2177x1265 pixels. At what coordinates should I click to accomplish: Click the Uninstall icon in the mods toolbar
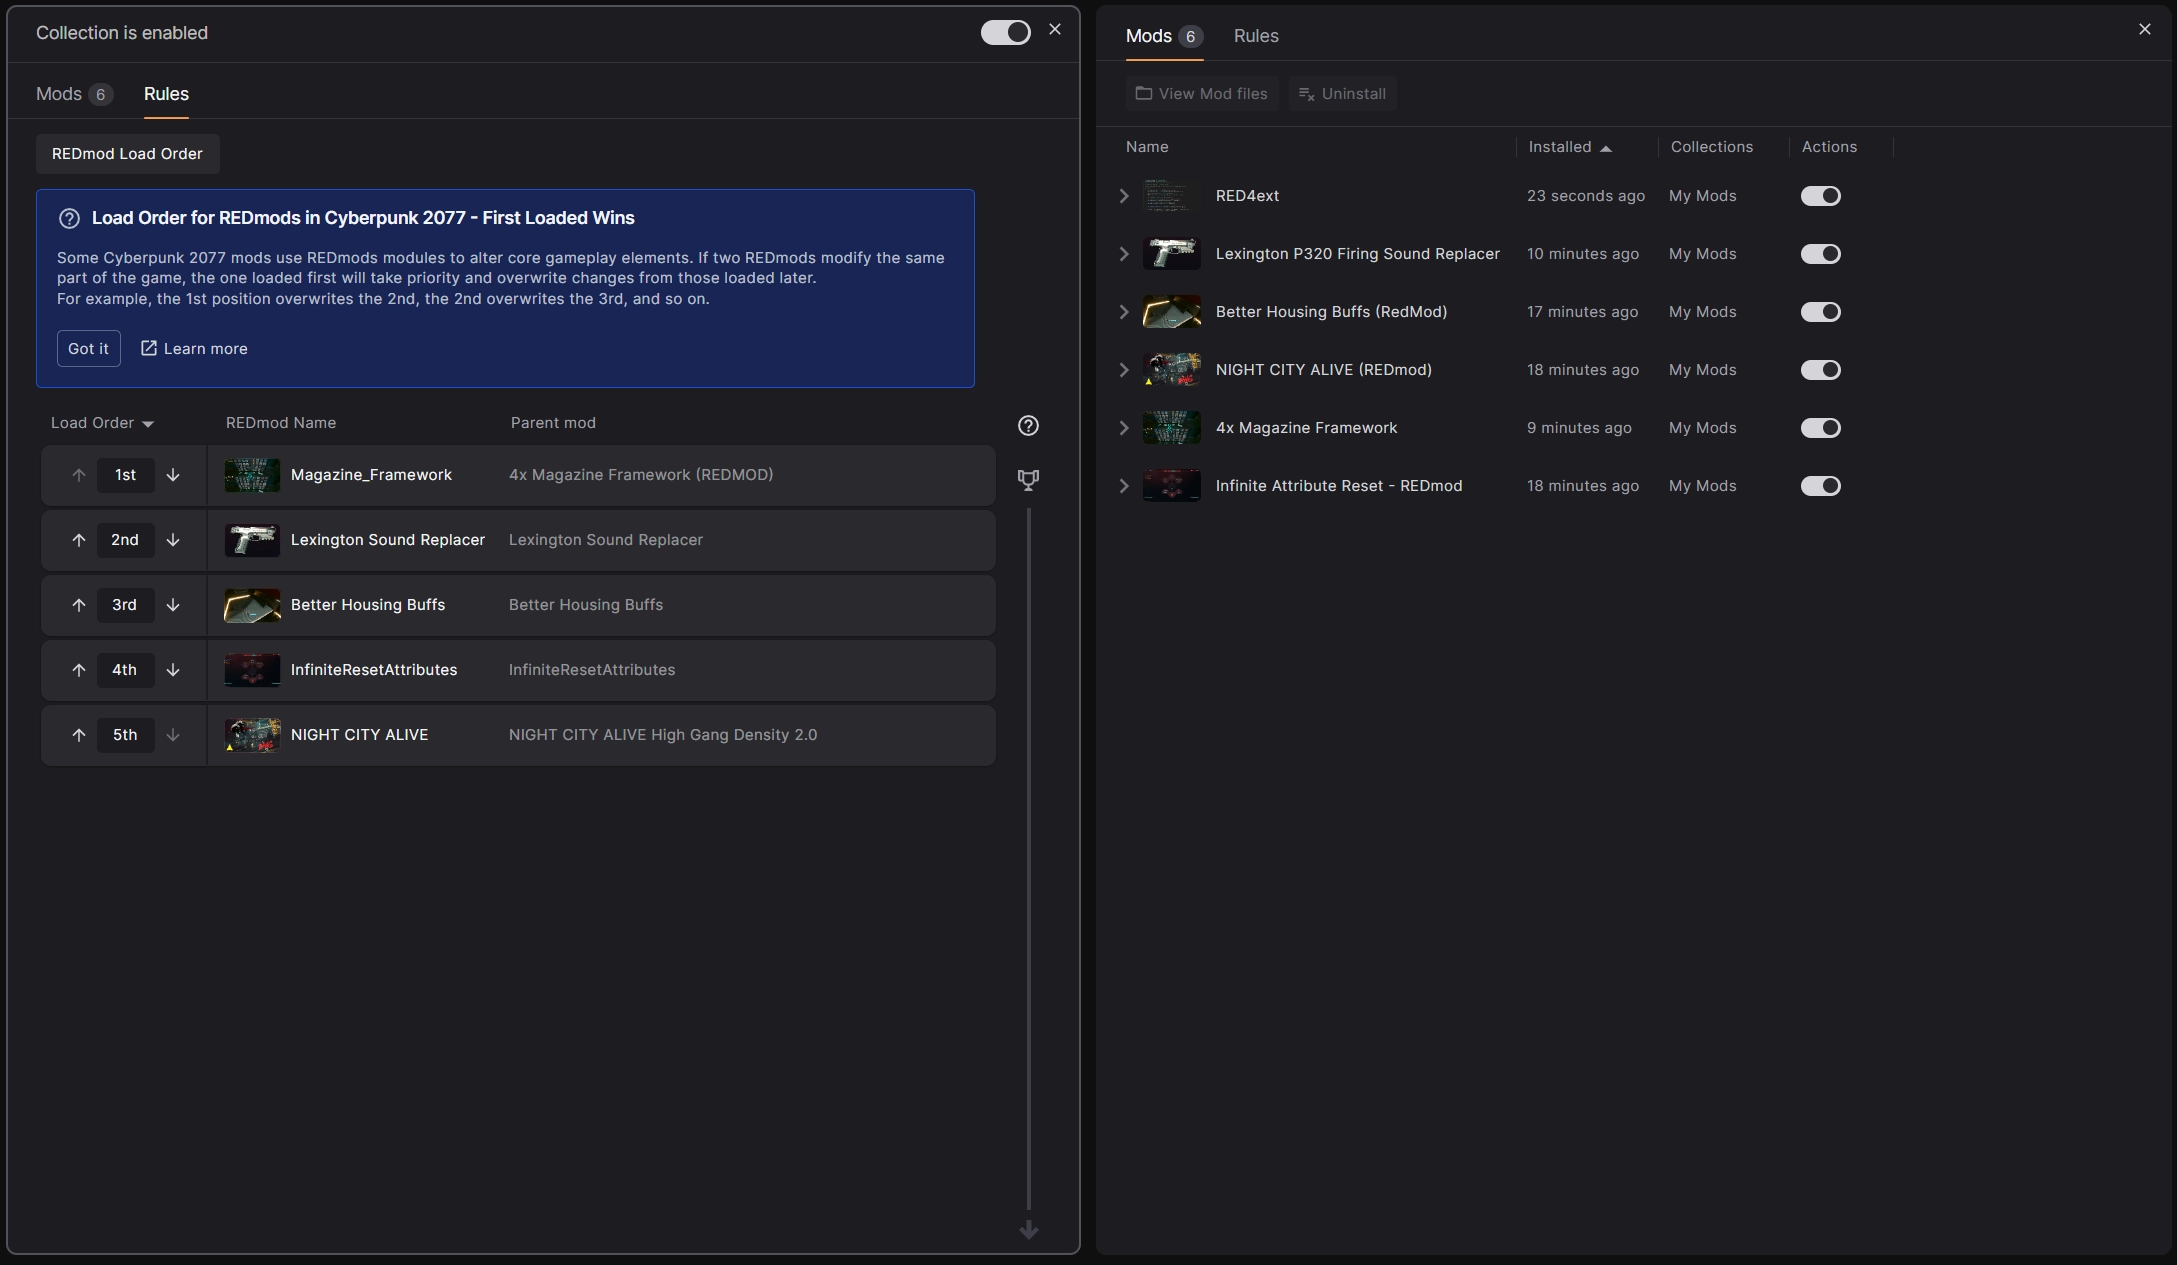[x=1306, y=94]
